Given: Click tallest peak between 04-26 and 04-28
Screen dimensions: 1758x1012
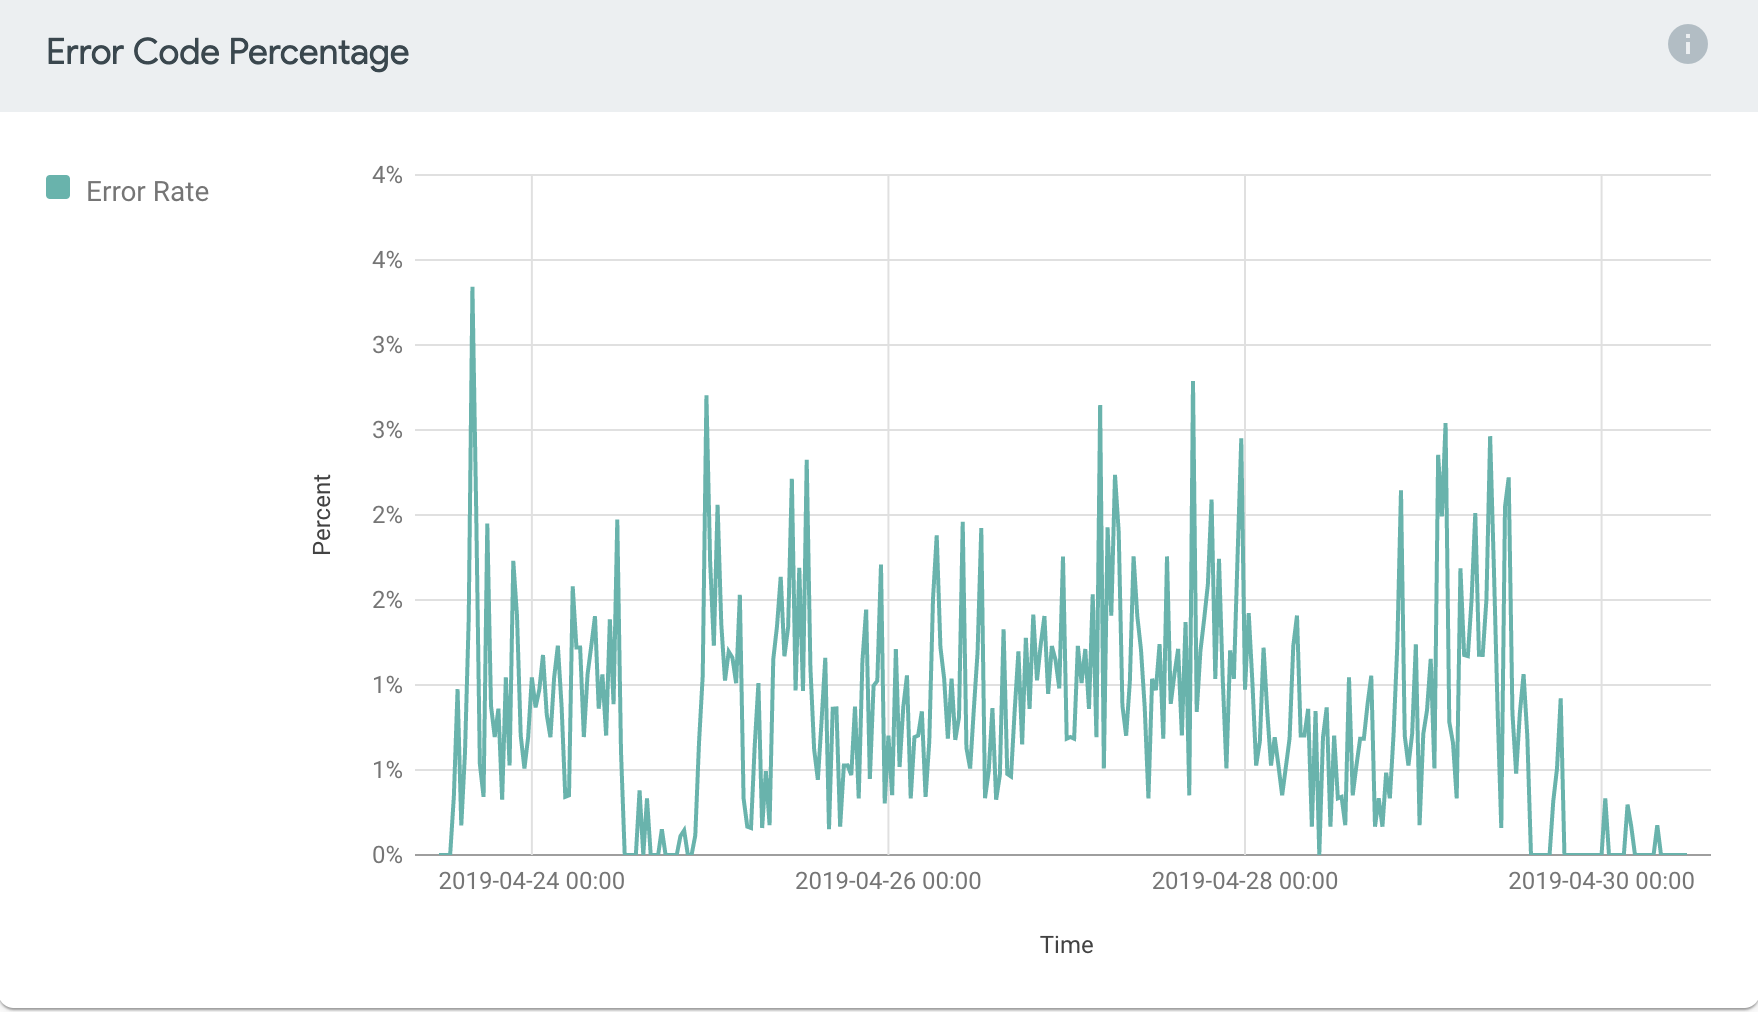Looking at the screenshot, I should (x=1192, y=383).
